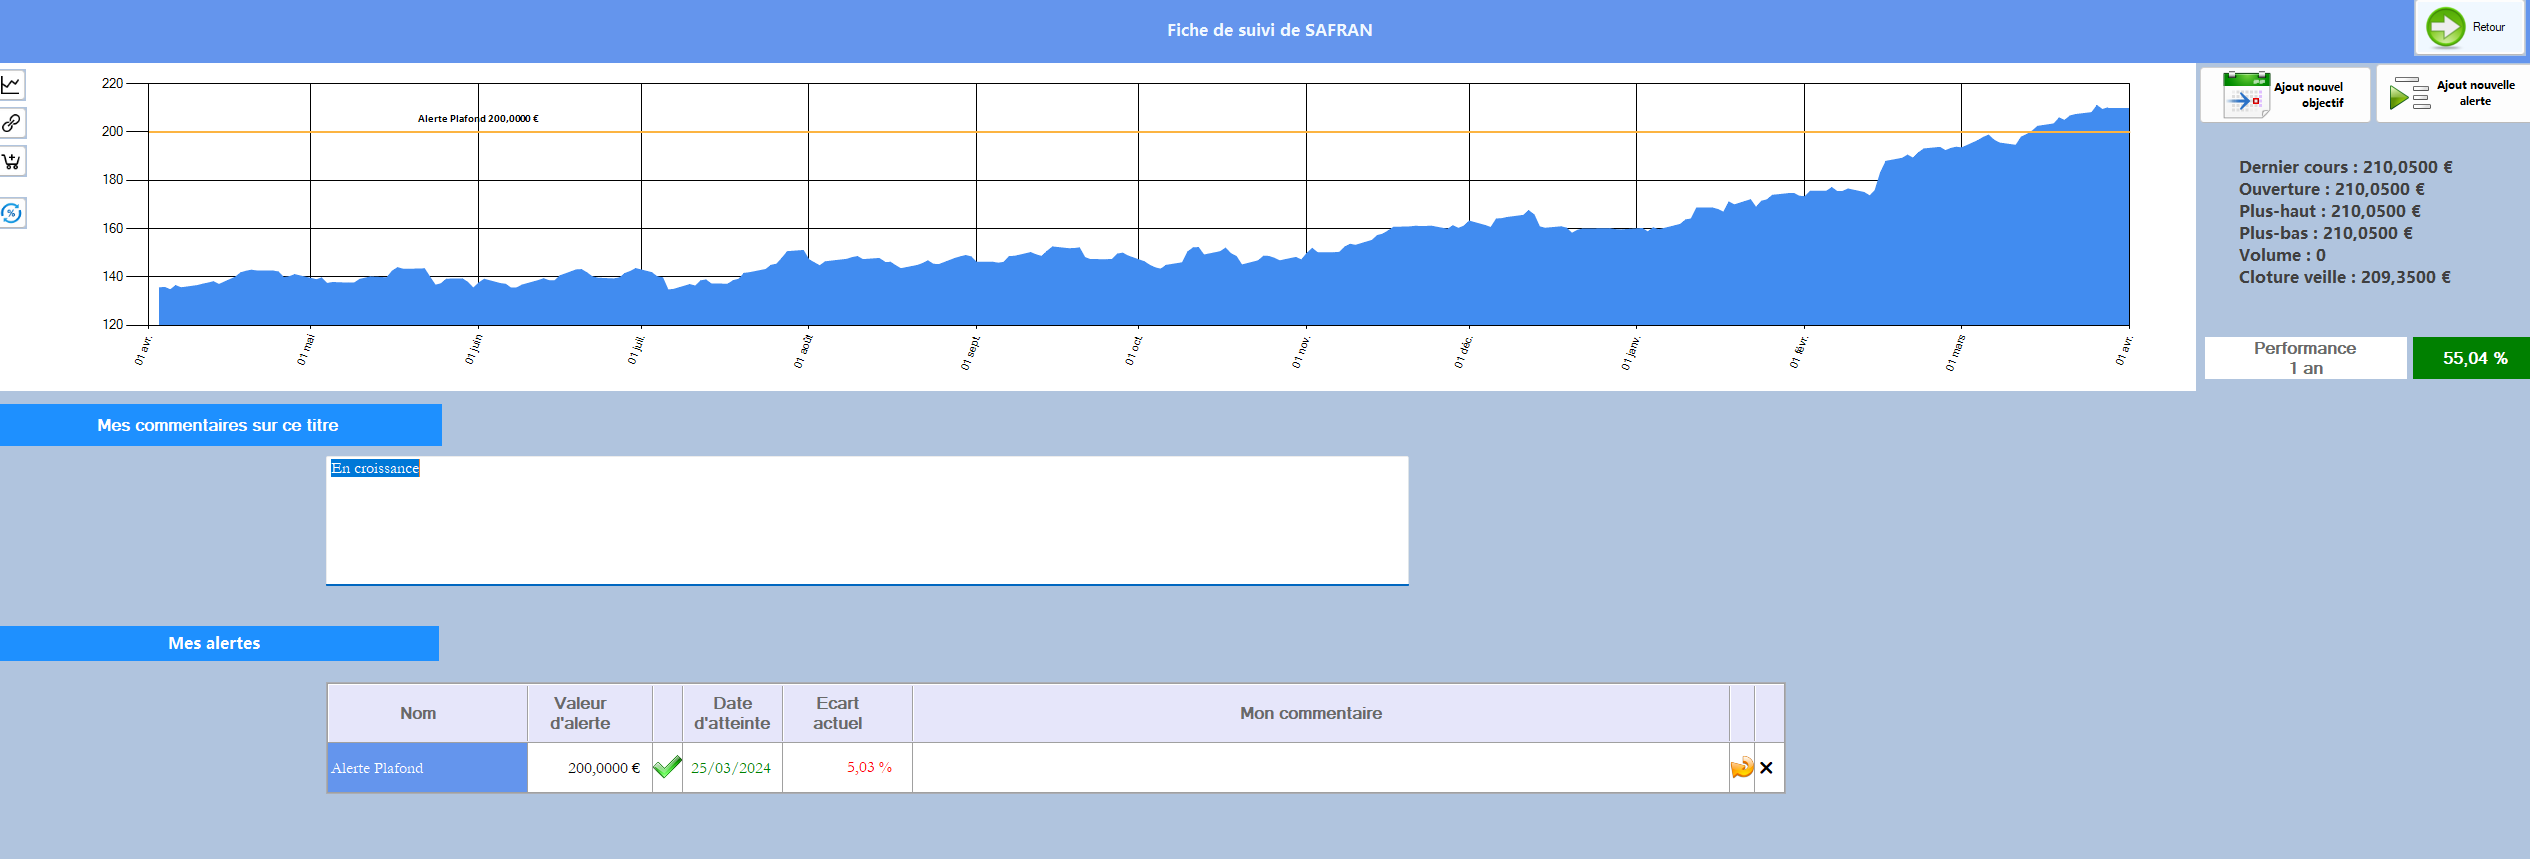Click the Alerte Plafond 200,0000 € chart label
This screenshot has width=2530, height=864.
[478, 118]
